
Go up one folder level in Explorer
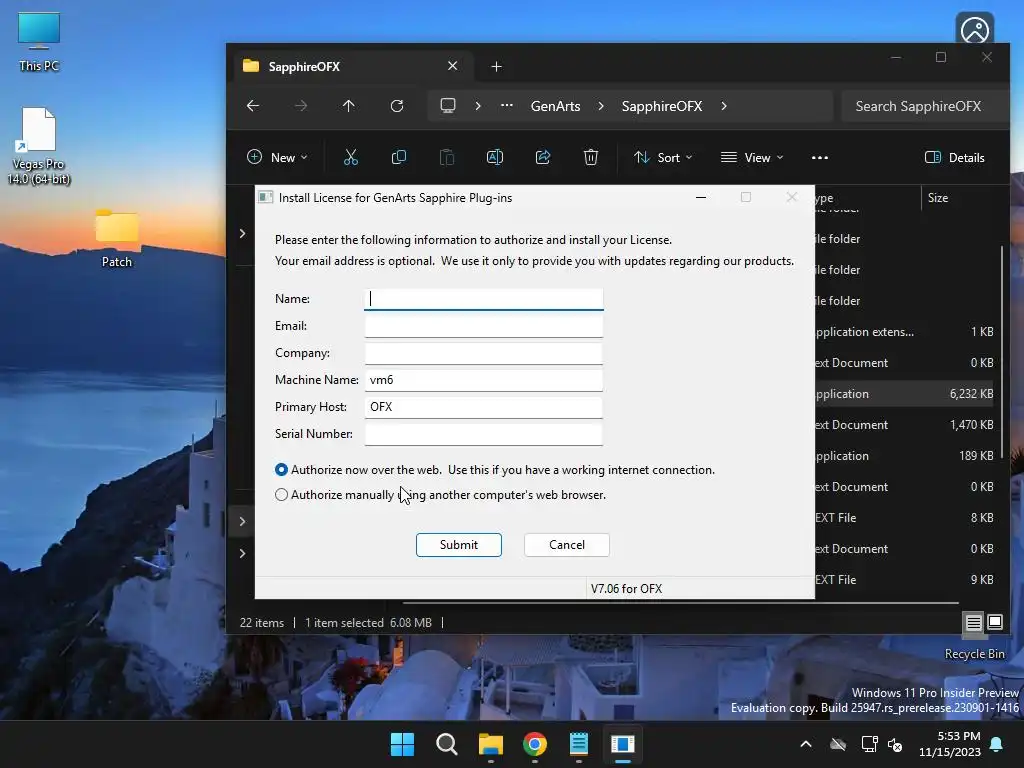coord(349,106)
